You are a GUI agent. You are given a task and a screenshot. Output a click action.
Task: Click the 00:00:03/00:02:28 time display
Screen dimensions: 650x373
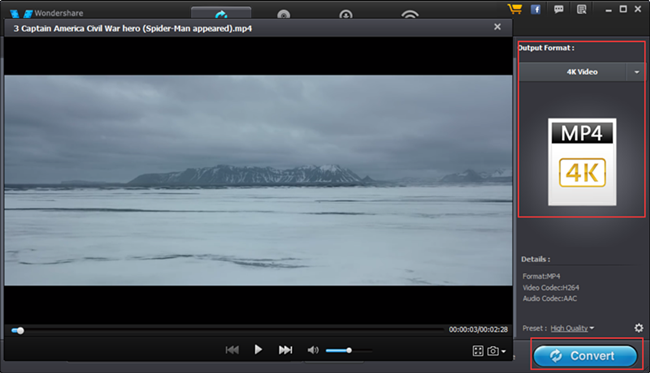[478, 329]
